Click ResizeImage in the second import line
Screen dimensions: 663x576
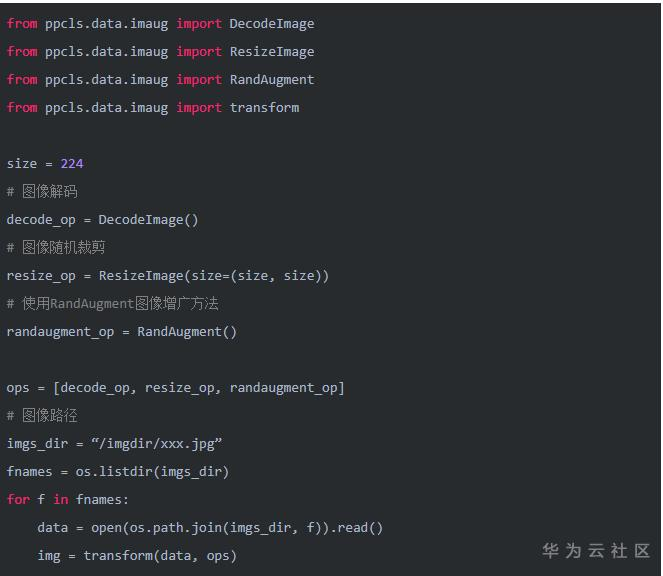point(271,51)
